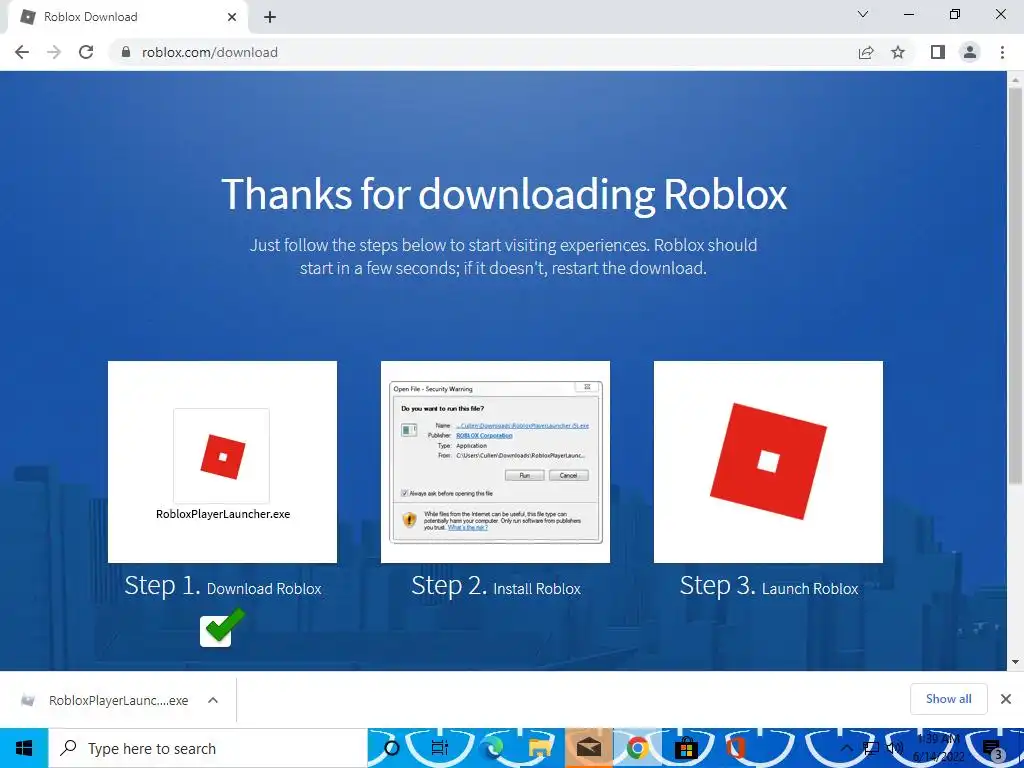Open the Windows Start menu
The width and height of the screenshot is (1024, 768).
24,748
